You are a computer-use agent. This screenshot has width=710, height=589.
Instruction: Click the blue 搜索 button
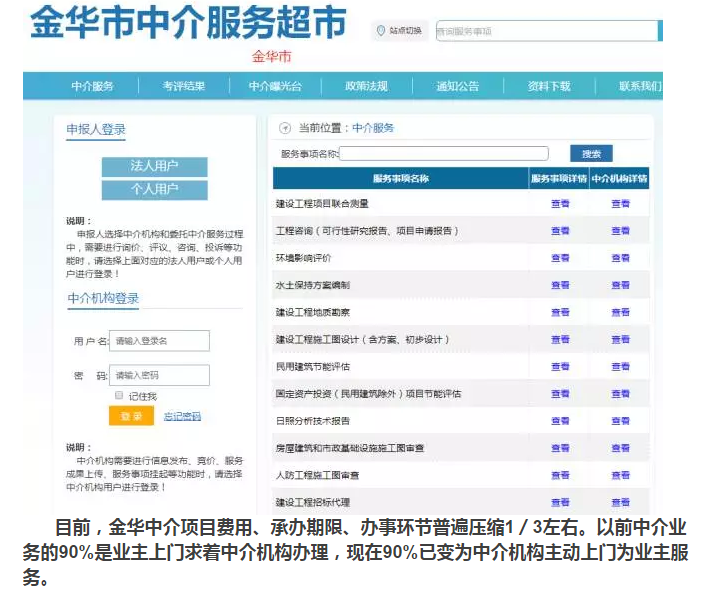pyautogui.click(x=591, y=154)
